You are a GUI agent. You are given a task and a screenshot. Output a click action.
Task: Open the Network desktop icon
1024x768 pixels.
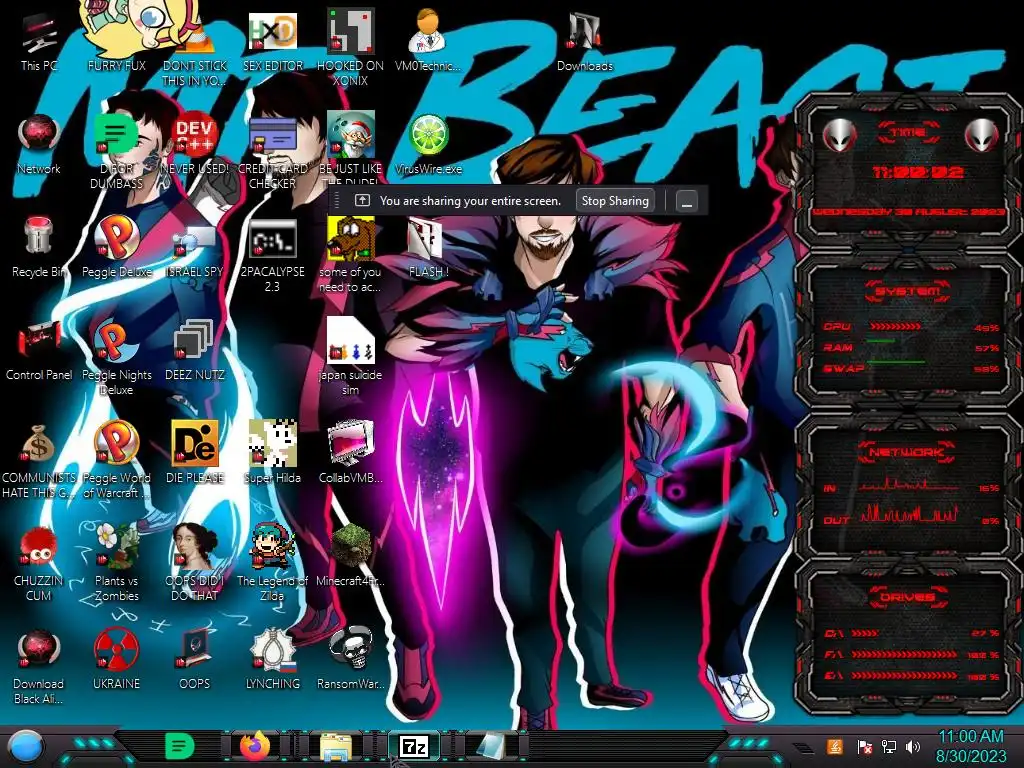click(39, 144)
